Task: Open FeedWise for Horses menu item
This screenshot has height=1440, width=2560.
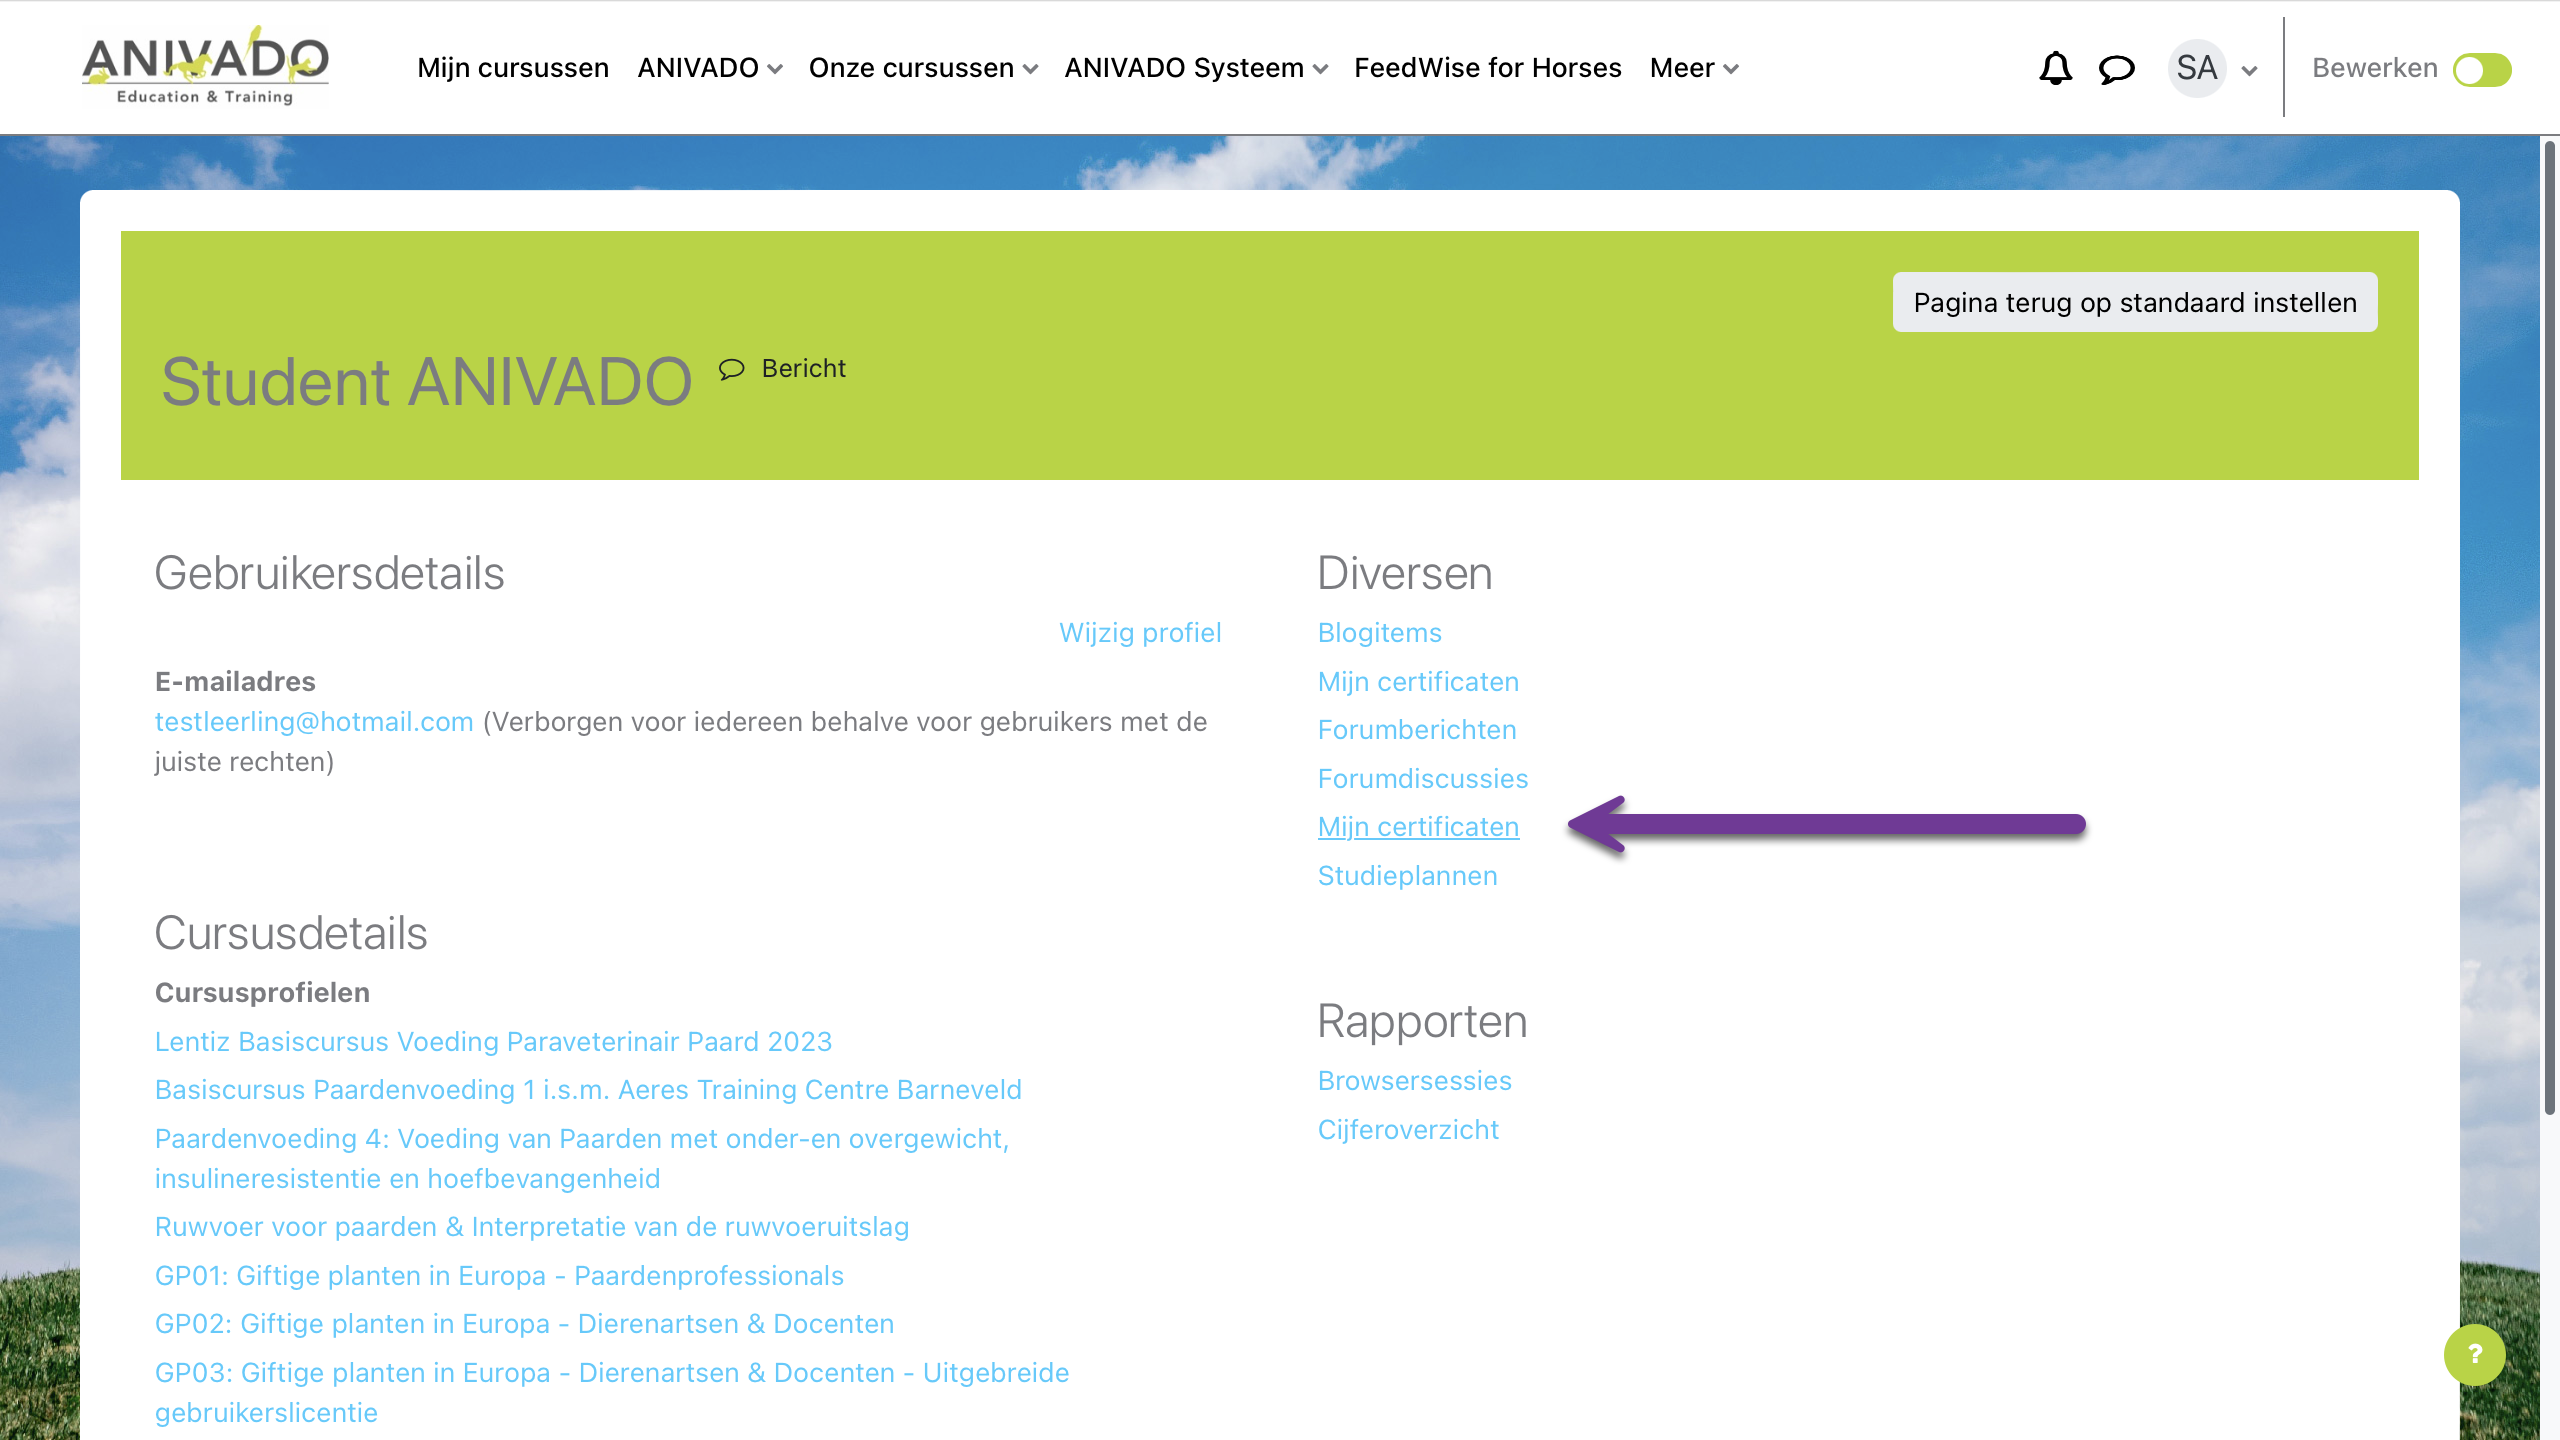Action: (1487, 68)
